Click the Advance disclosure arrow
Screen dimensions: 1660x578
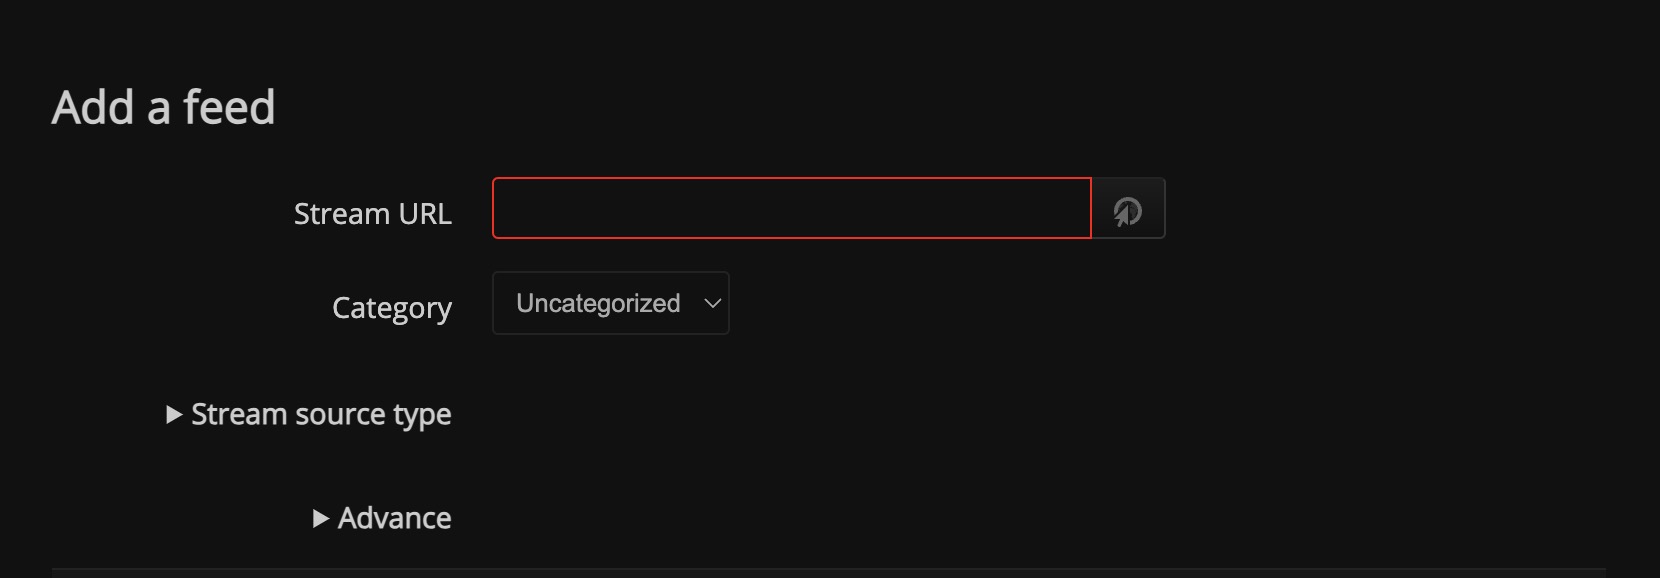click(x=321, y=518)
